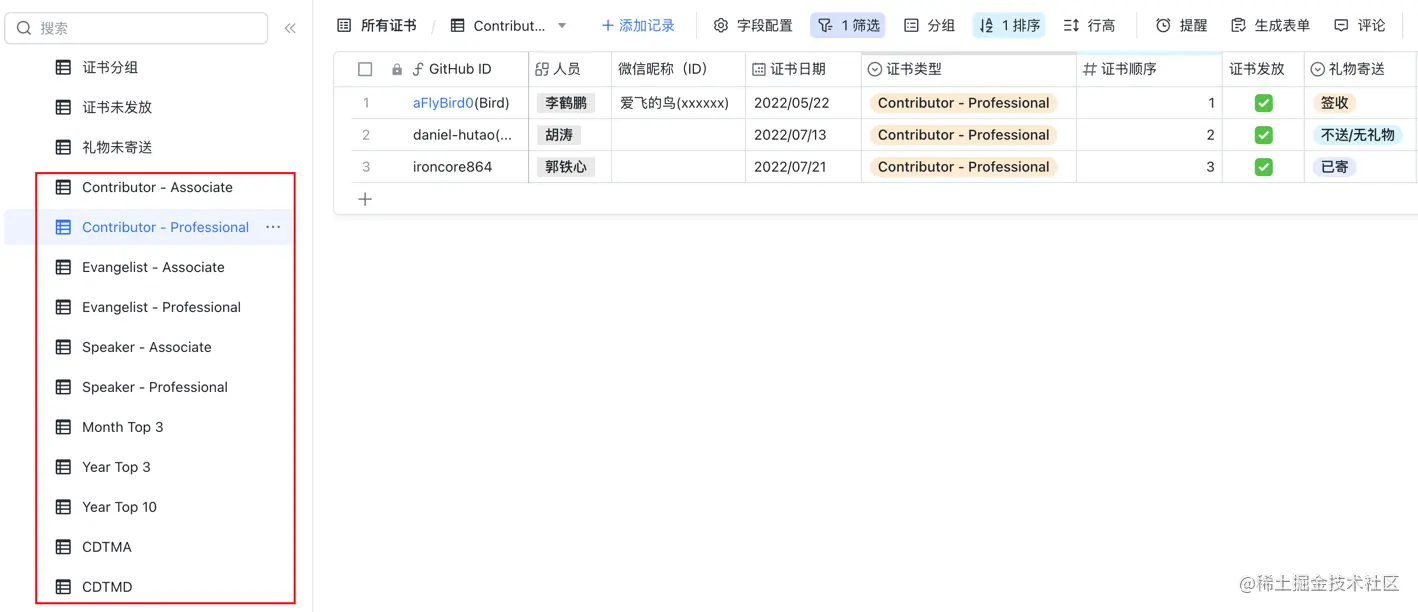Open the view dropdown arrow beside Contribut...
The width and height of the screenshot is (1418, 612).
click(562, 25)
